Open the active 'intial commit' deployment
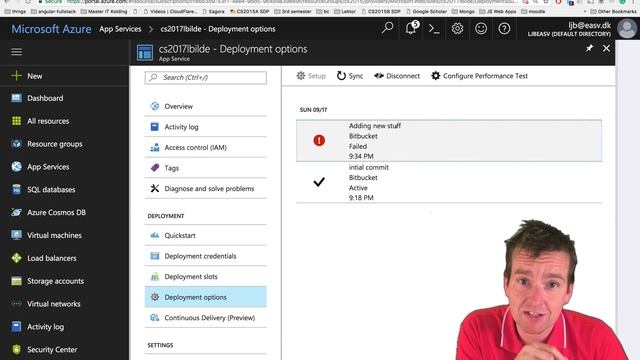640x360 pixels. tap(449, 182)
